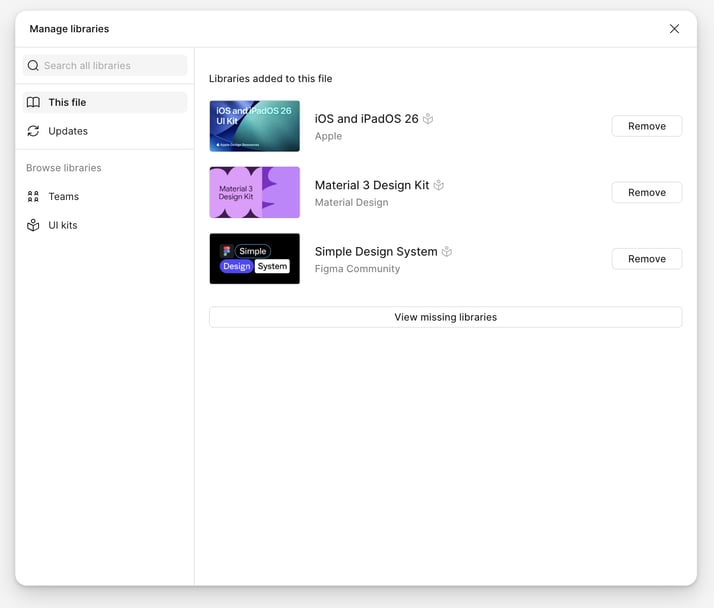Click UI kit badge beside Simple Design System
714x608 pixels.
447,251
